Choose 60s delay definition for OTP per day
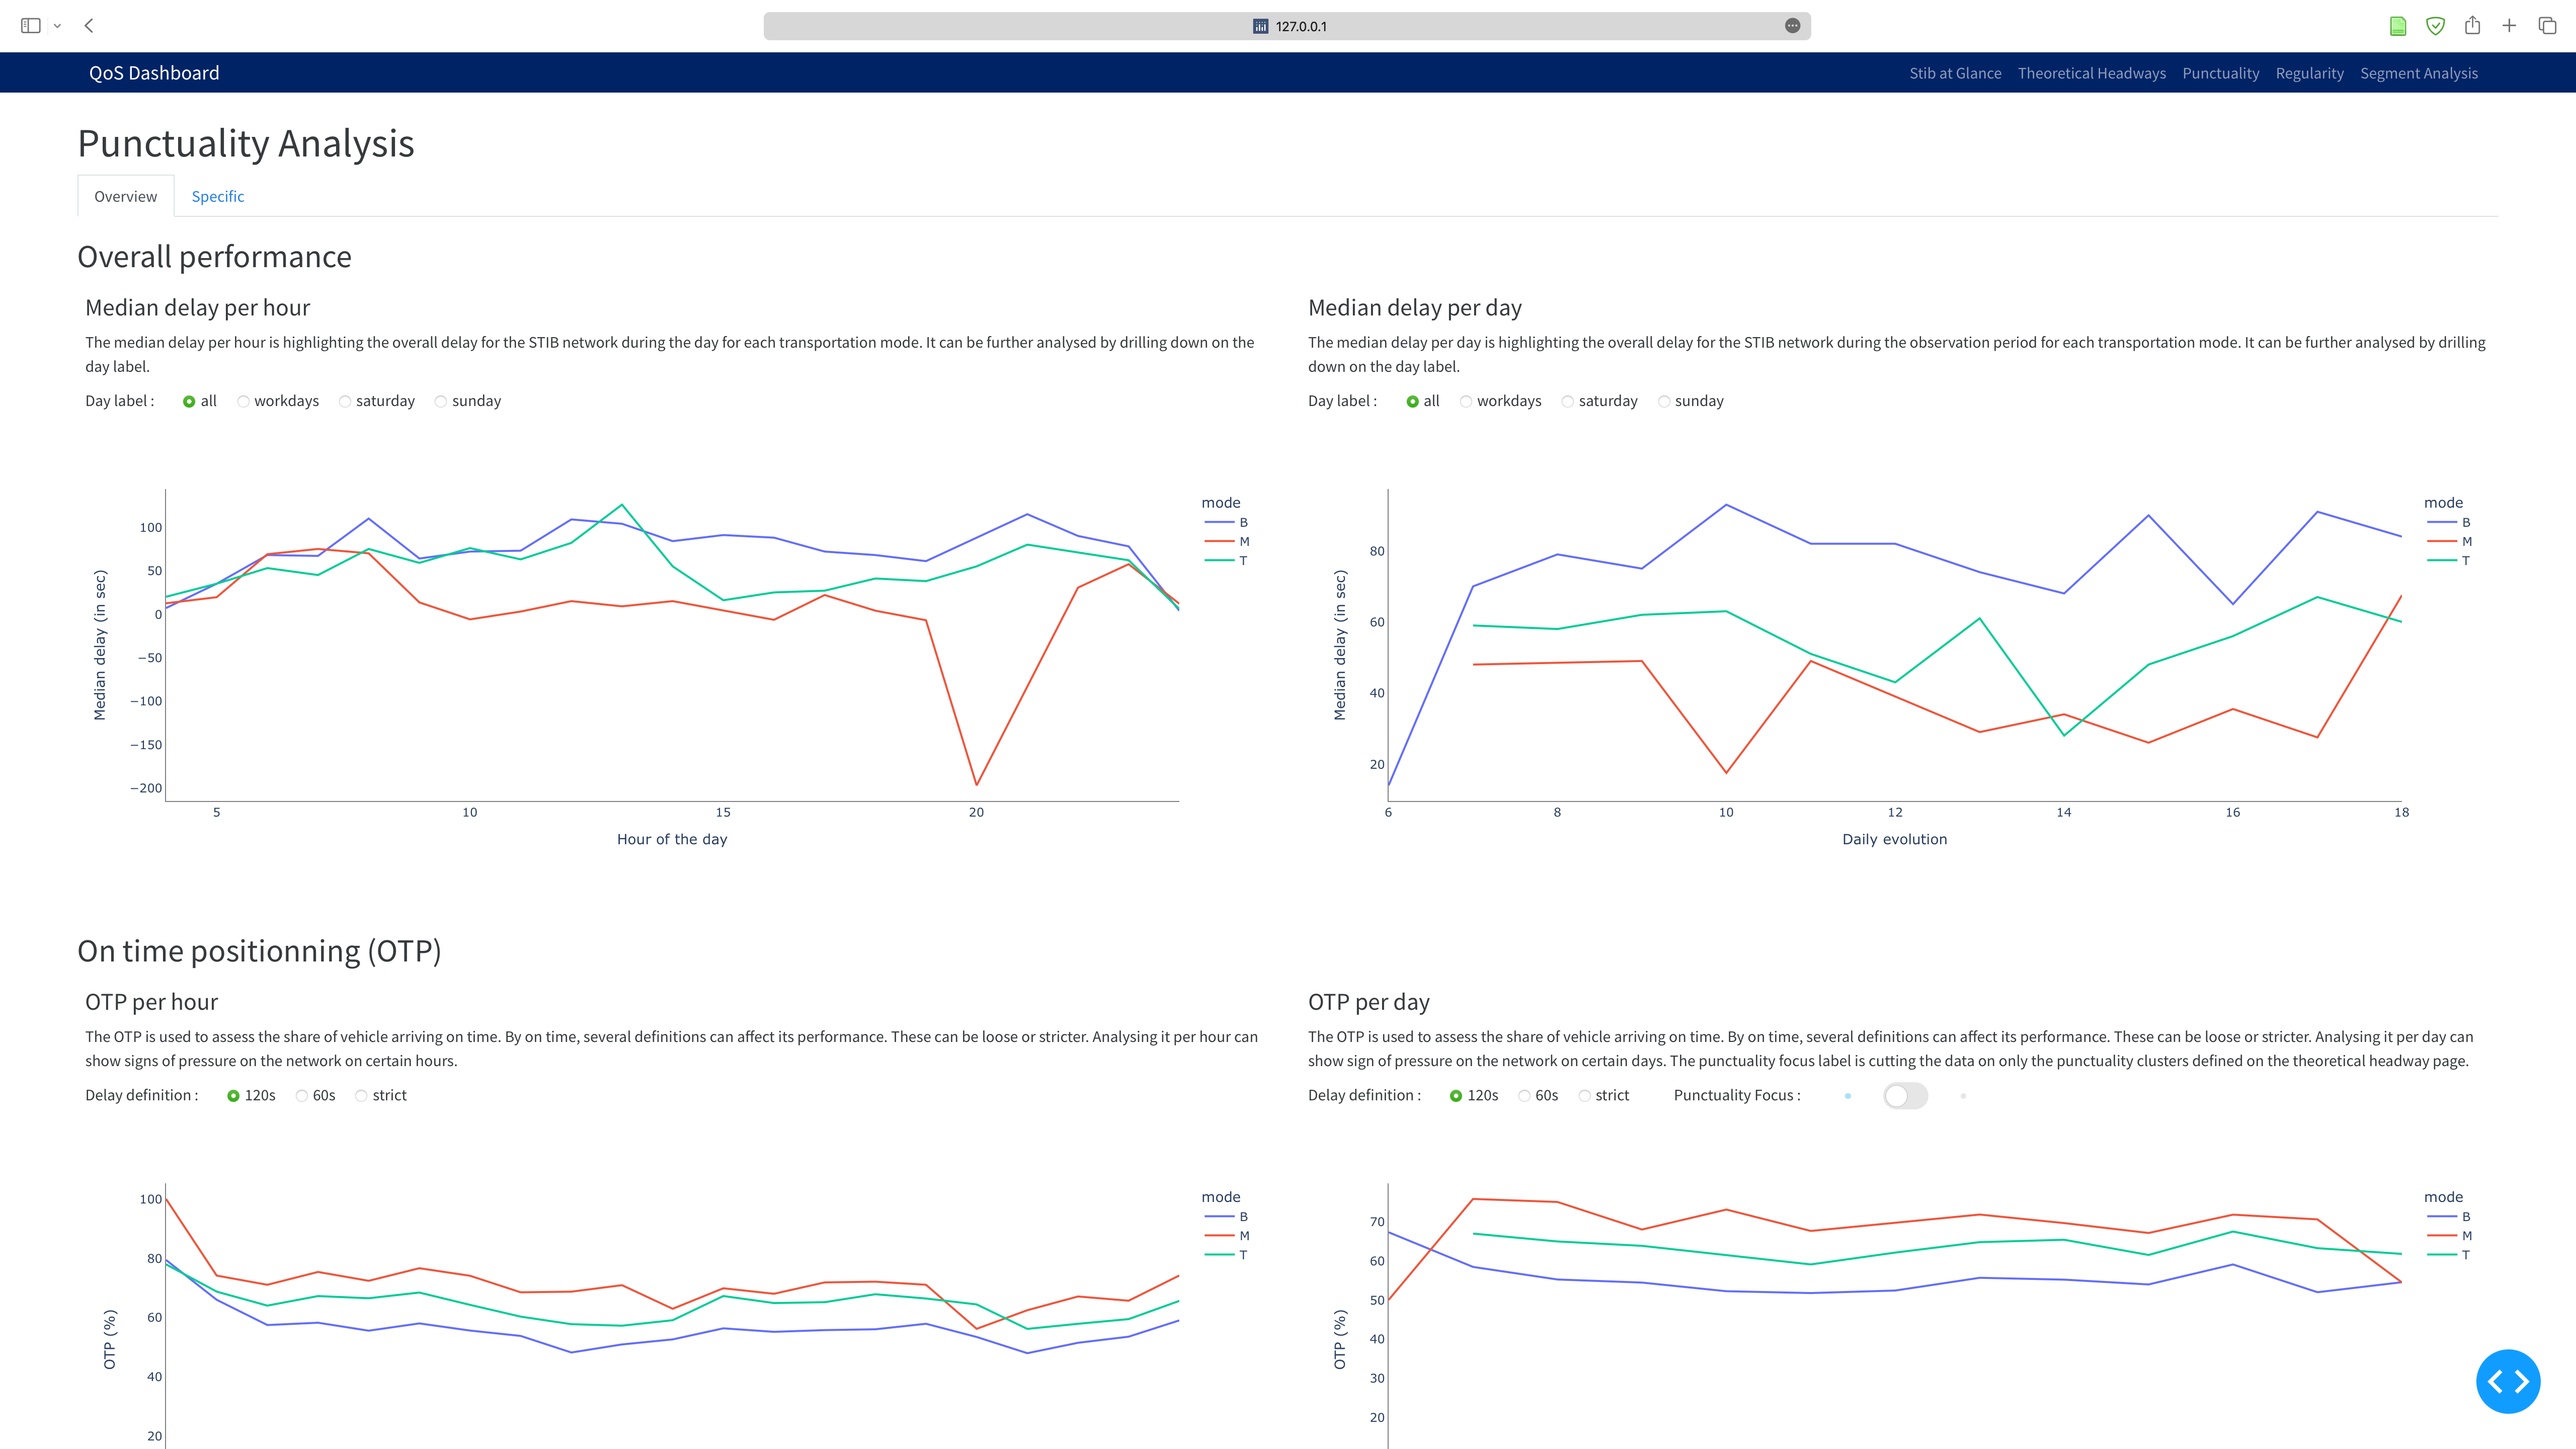This screenshot has height=1449, width=2576. 1525,1096
